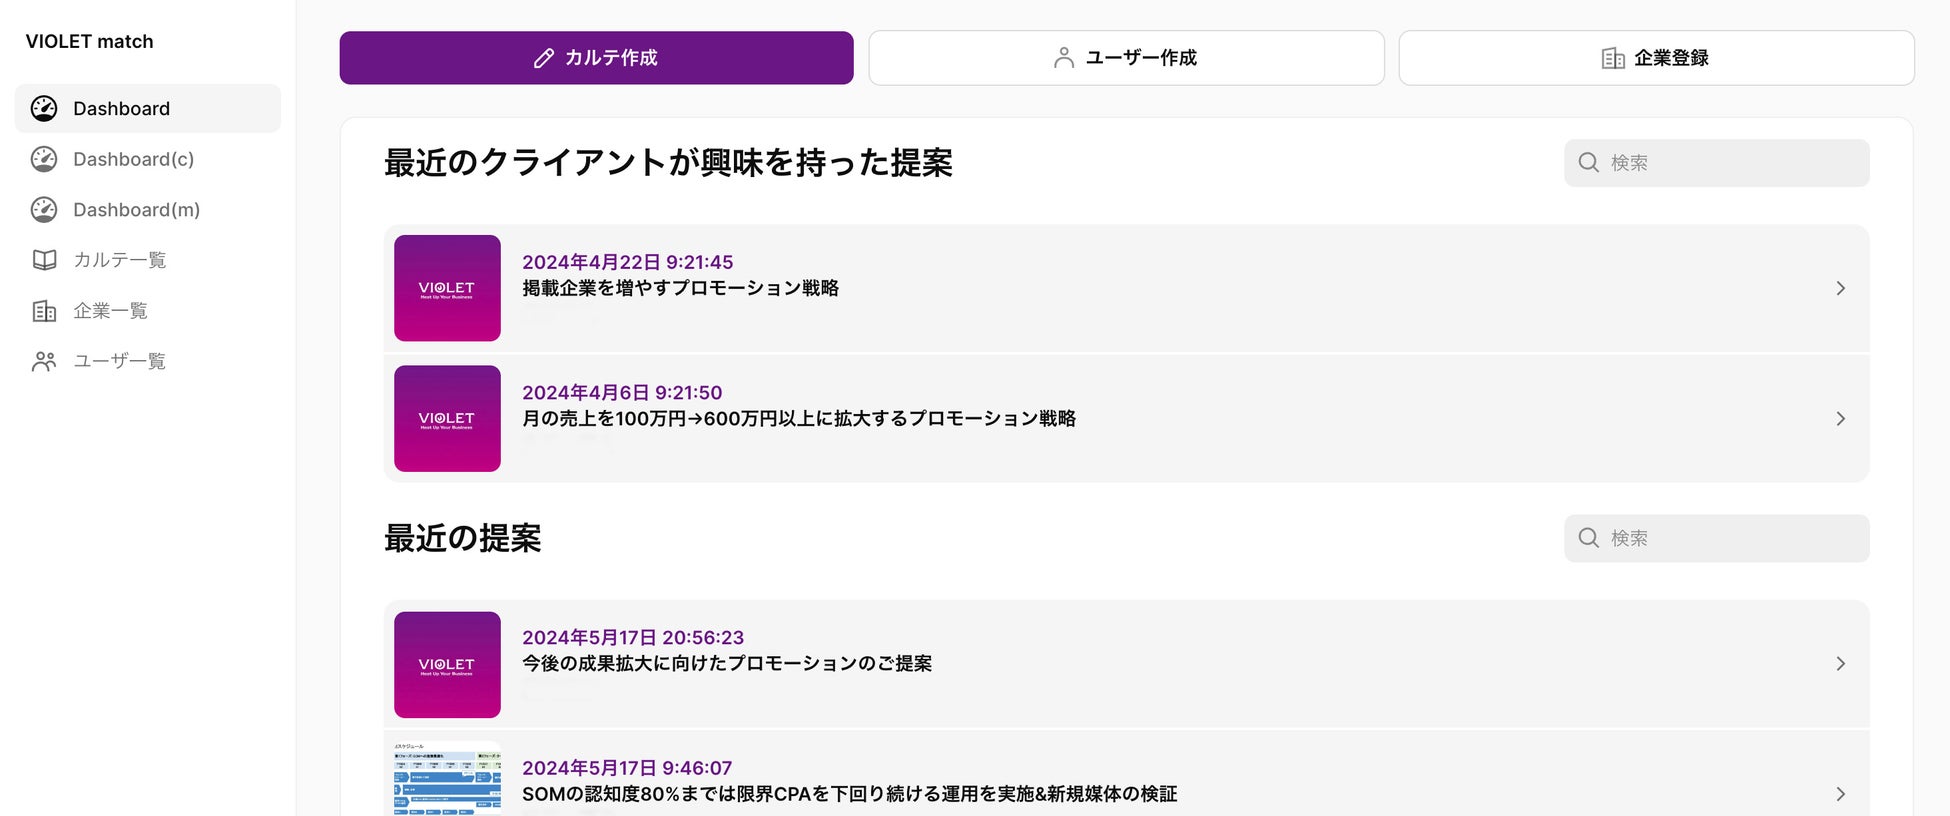The image size is (1950, 816).
Task: Click the Dashboard(m) gauge icon
Action: point(44,209)
